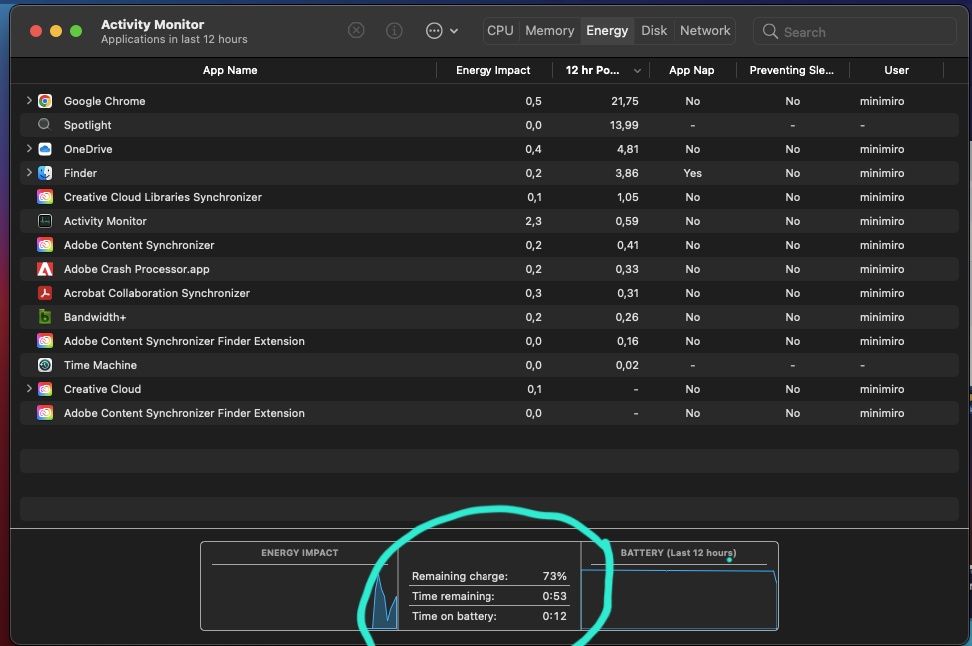Open the ellipsis action dropdown menu

pos(441,31)
